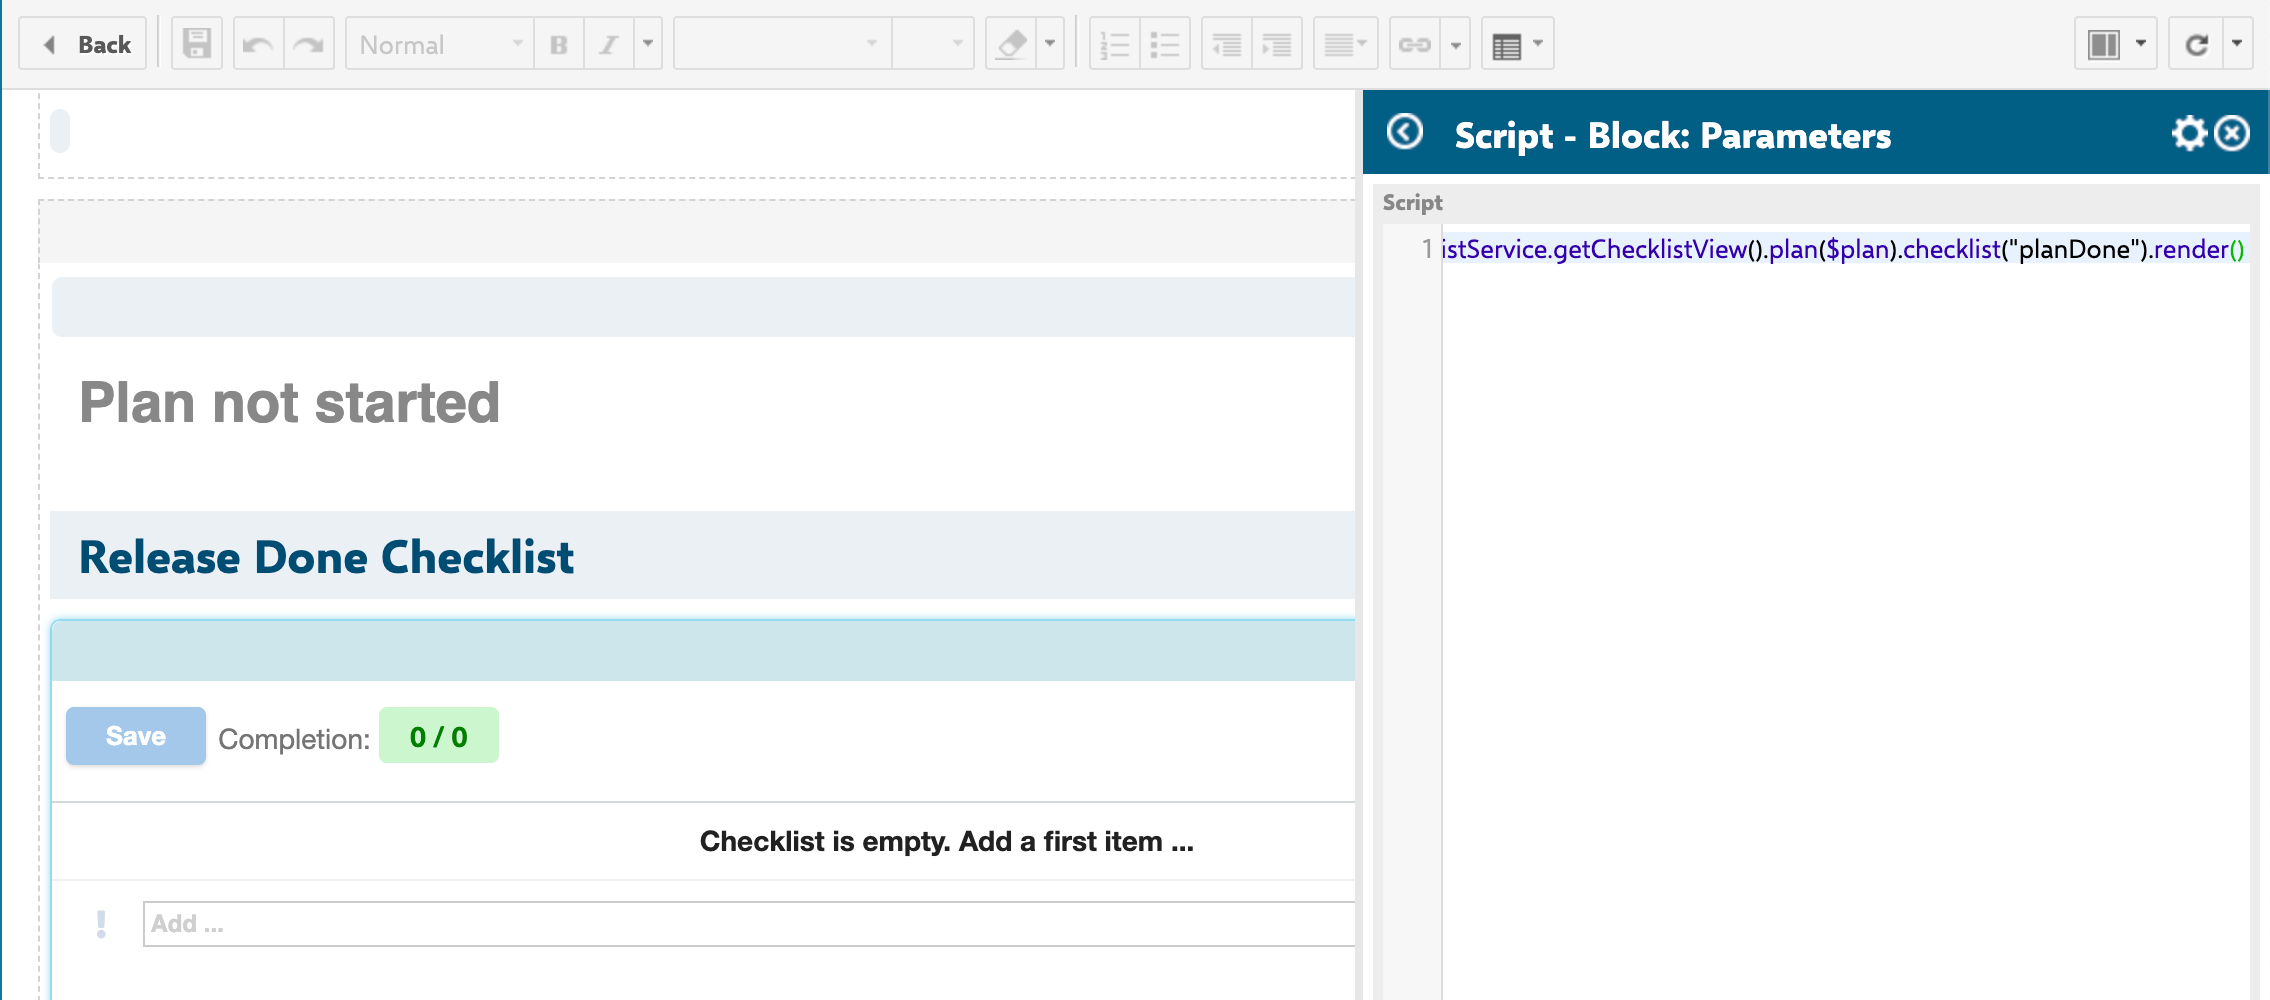Click the exclamation mark priority icon
Viewport: 2270px width, 1000px height.
click(101, 924)
